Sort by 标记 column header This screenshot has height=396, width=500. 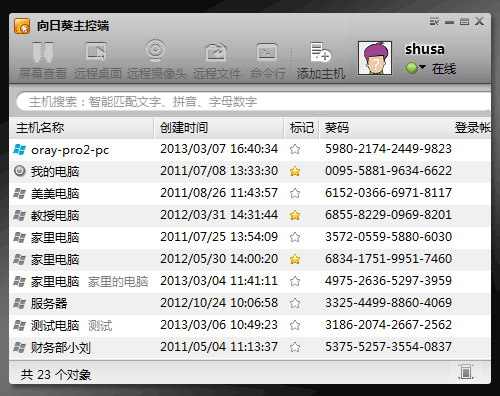coord(302,128)
